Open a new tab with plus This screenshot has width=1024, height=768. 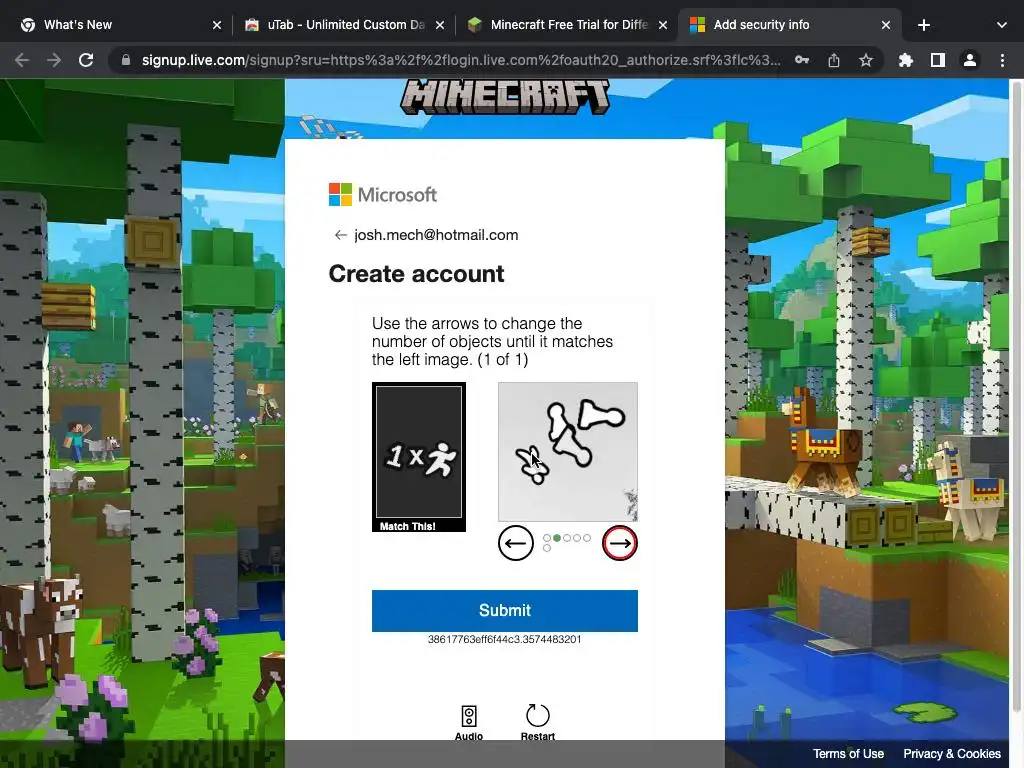(923, 25)
